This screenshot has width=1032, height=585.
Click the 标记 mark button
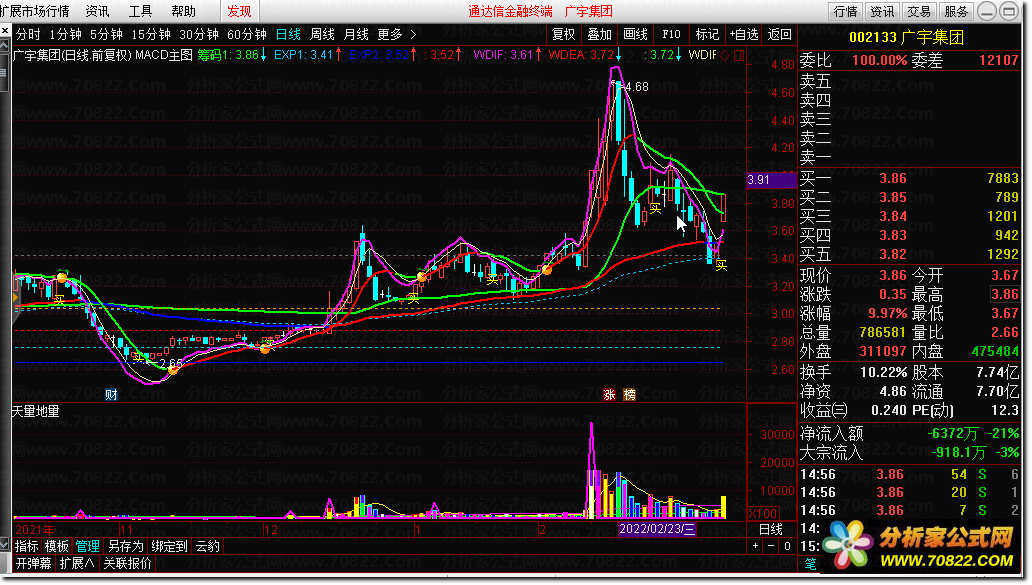click(x=707, y=34)
